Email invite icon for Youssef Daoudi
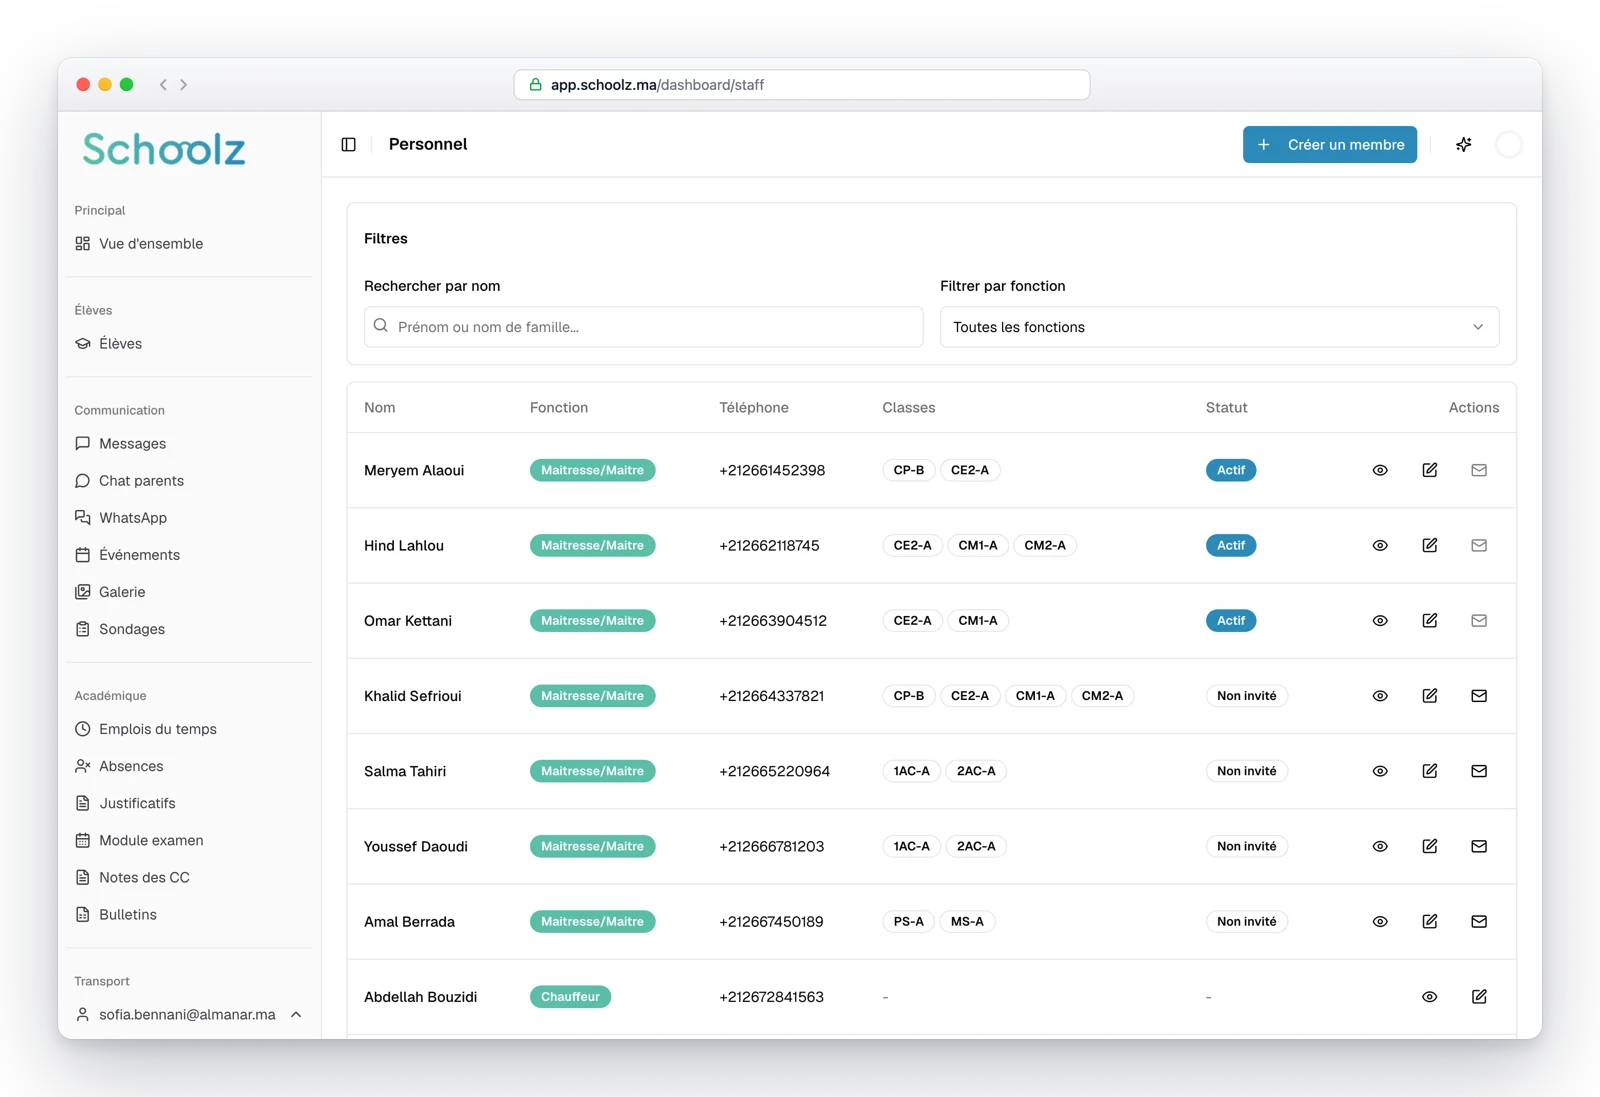 (x=1479, y=846)
